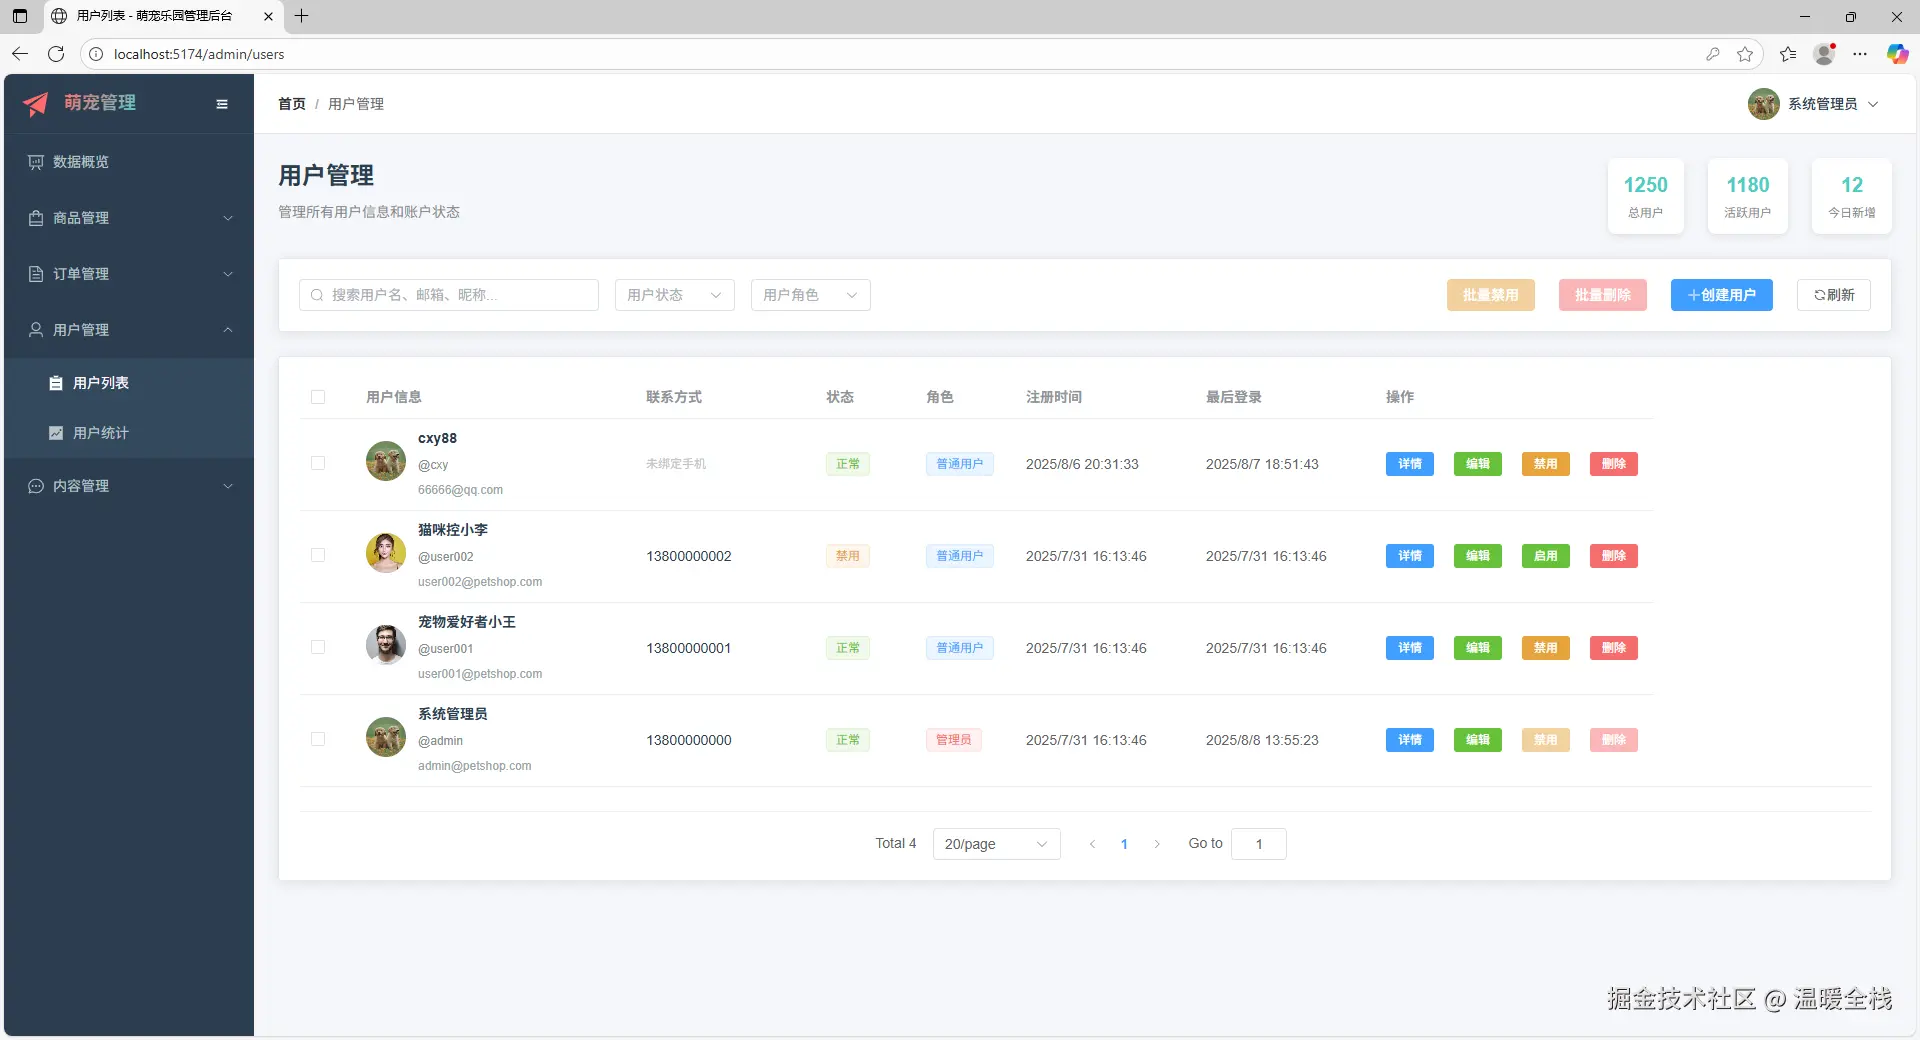Viewport: 1920px width, 1040px height.
Task: Click 编辑 for 猫咪控小李
Action: (1478, 556)
